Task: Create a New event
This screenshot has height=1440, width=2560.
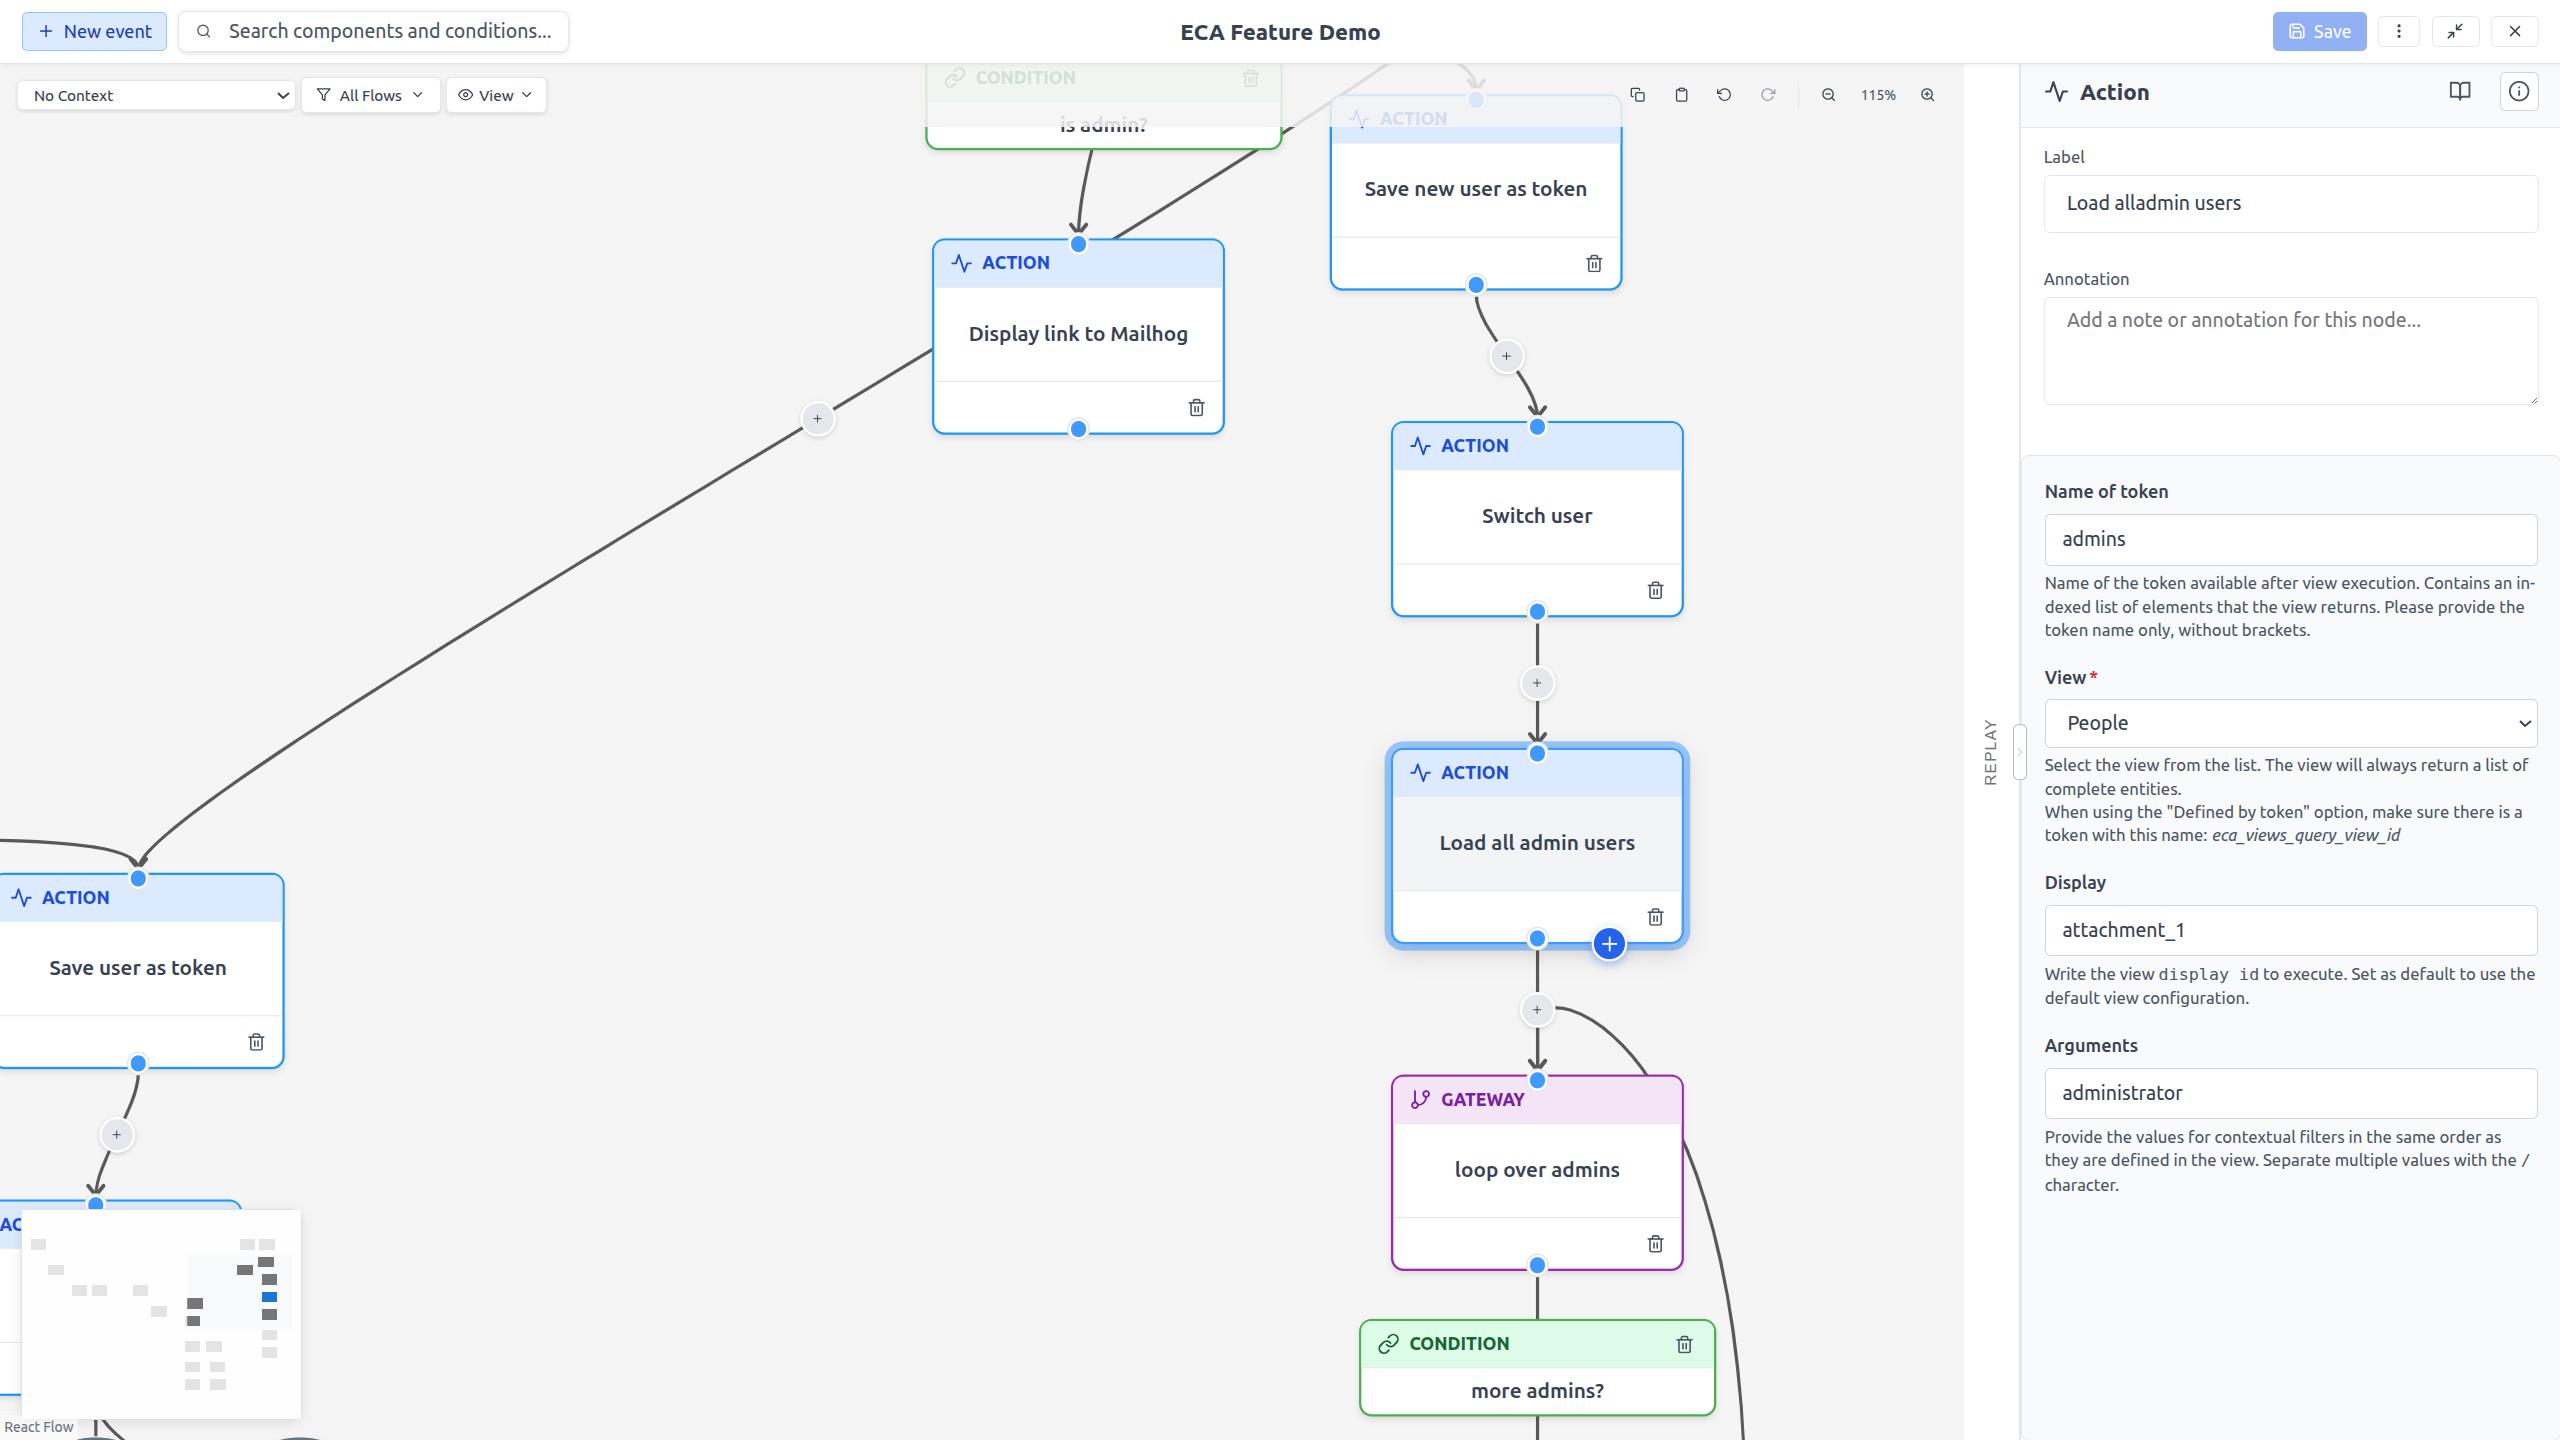Action: tap(94, 31)
